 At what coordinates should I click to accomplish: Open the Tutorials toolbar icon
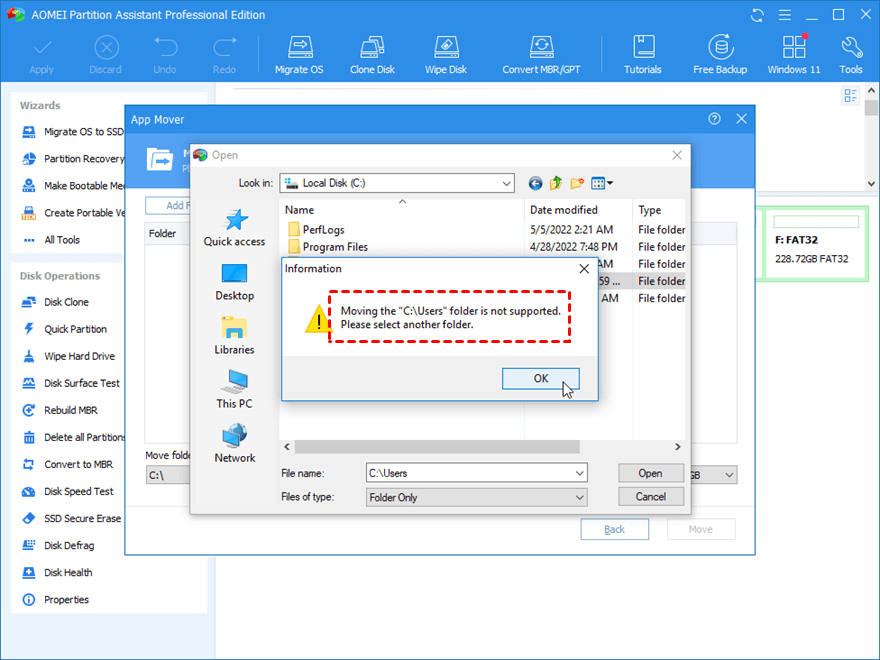coord(643,55)
